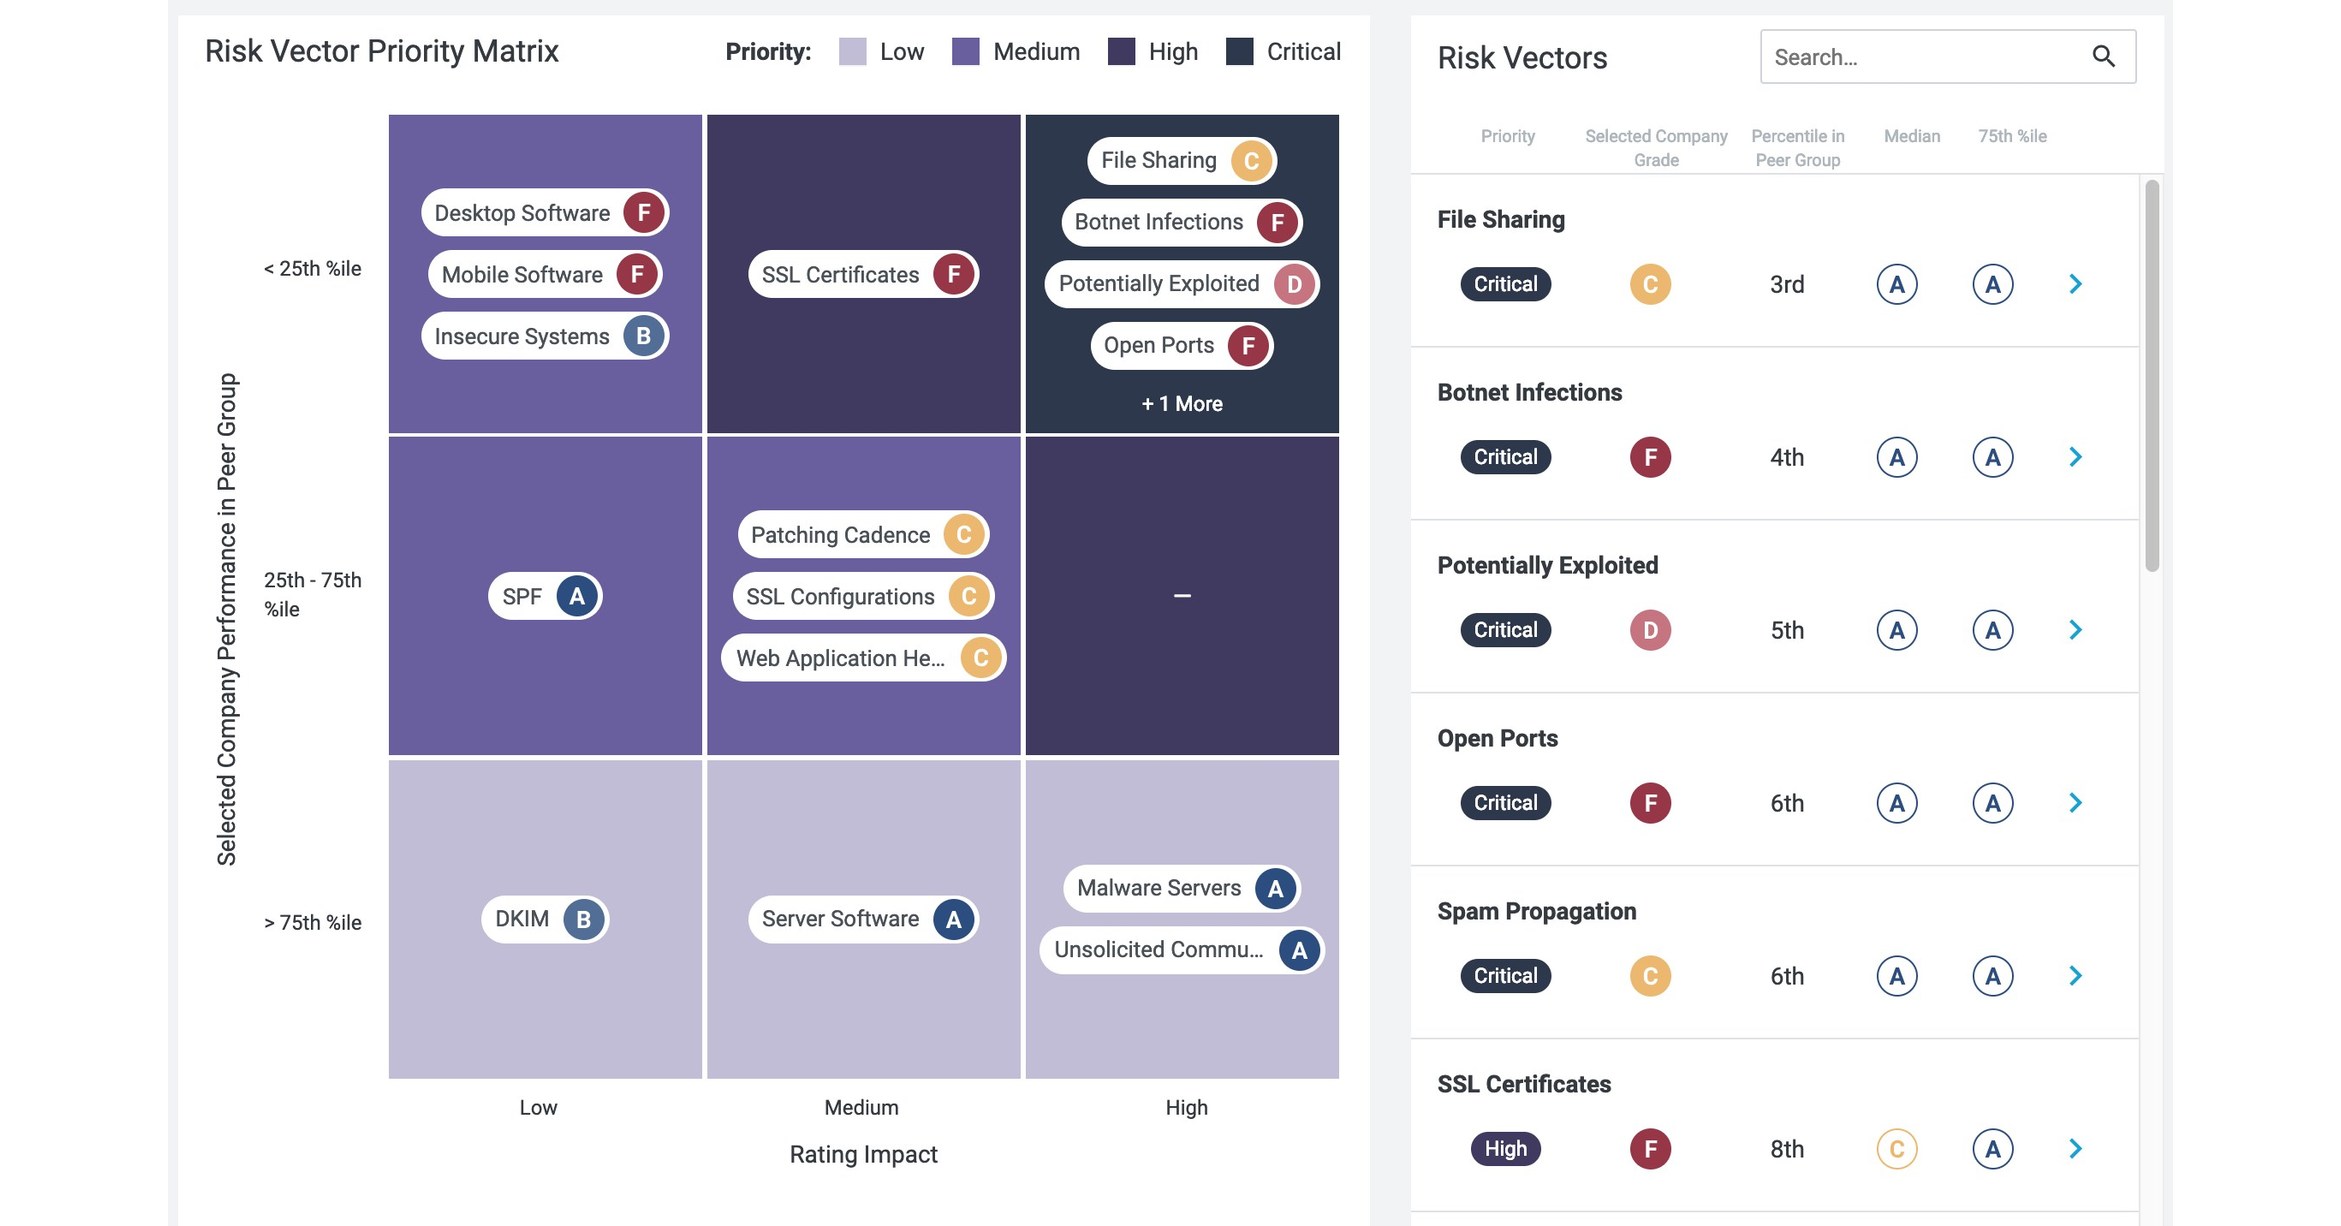
Task: Show the +1 More risk vectors
Action: click(x=1182, y=404)
